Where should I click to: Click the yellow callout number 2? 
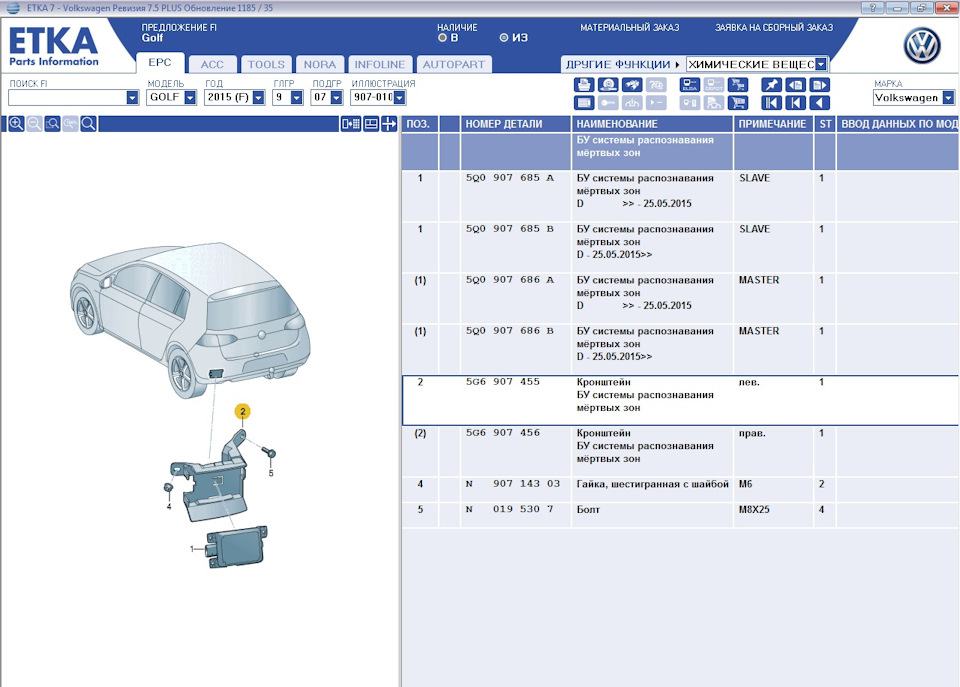point(242,411)
